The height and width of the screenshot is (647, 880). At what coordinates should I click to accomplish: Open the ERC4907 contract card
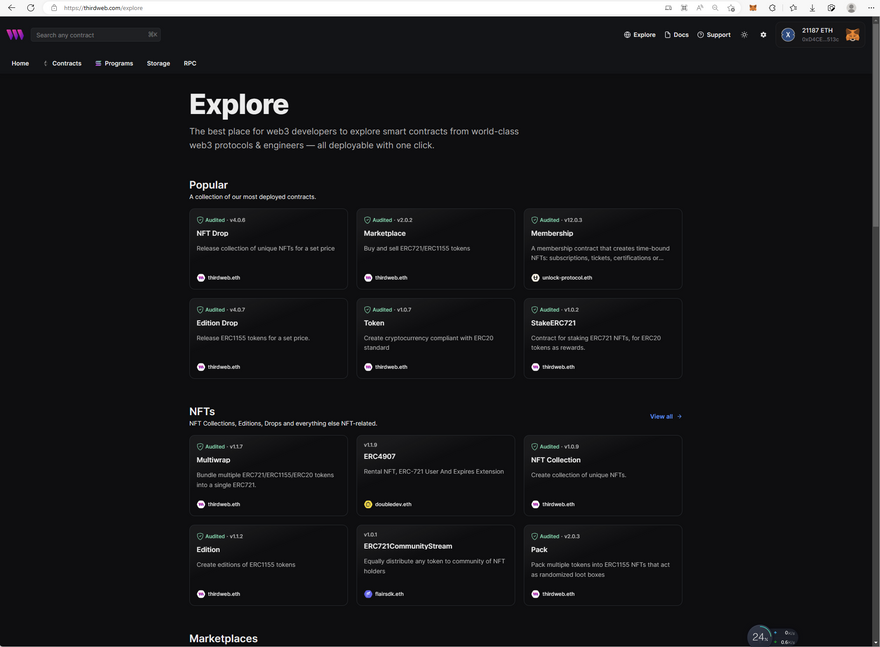coord(436,476)
